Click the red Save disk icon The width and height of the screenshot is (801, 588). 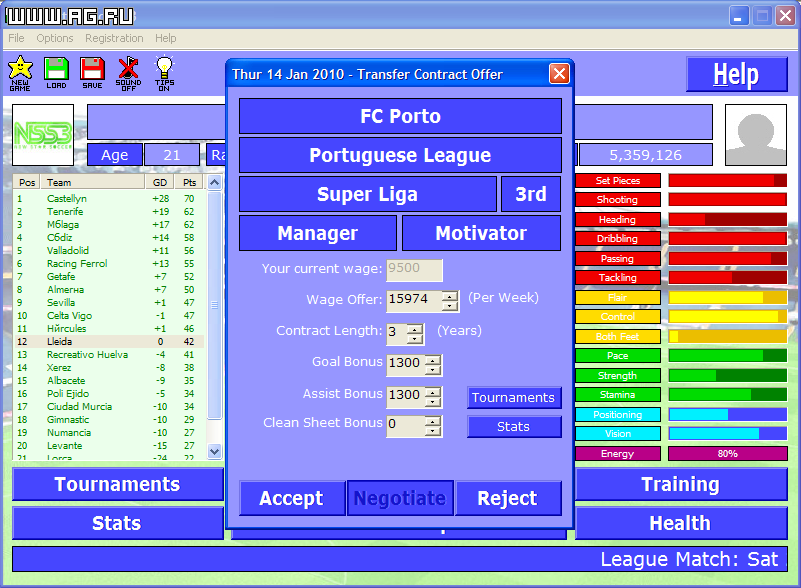tap(92, 70)
